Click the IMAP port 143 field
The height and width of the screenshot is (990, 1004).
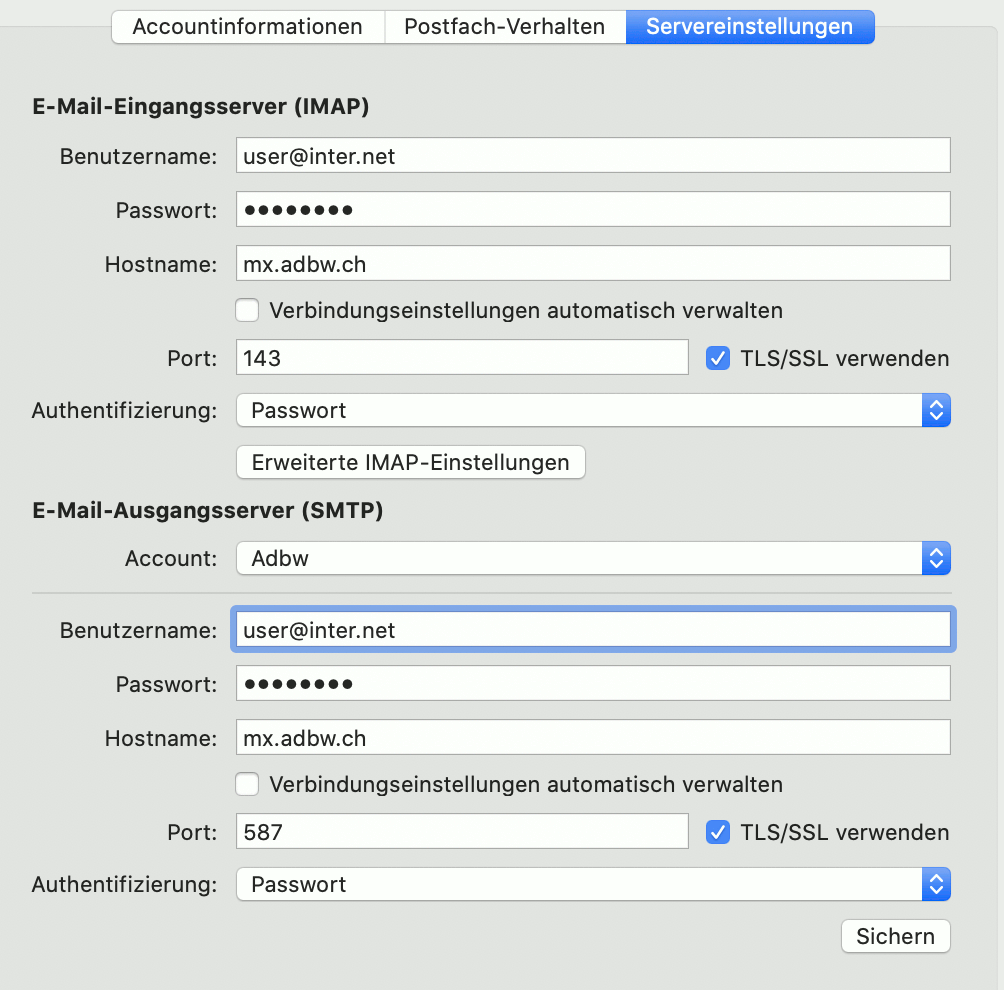pyautogui.click(x=462, y=358)
